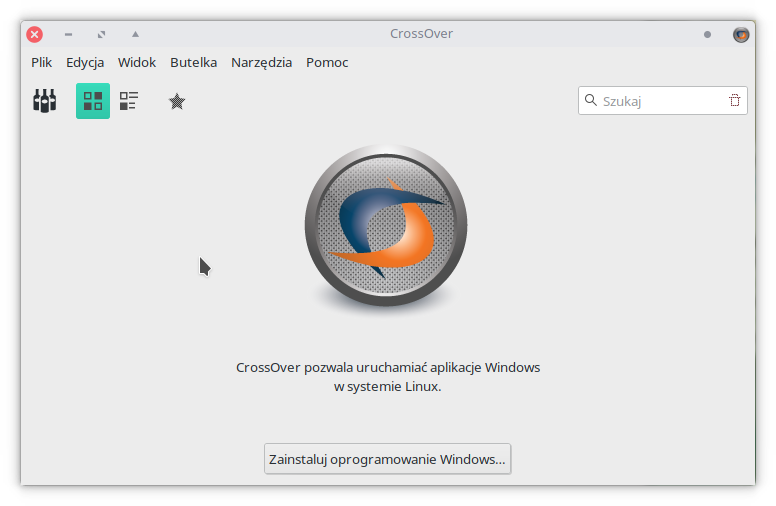Open the Plik menu
Image resolution: width=776 pixels, height=506 pixels.
pos(42,62)
